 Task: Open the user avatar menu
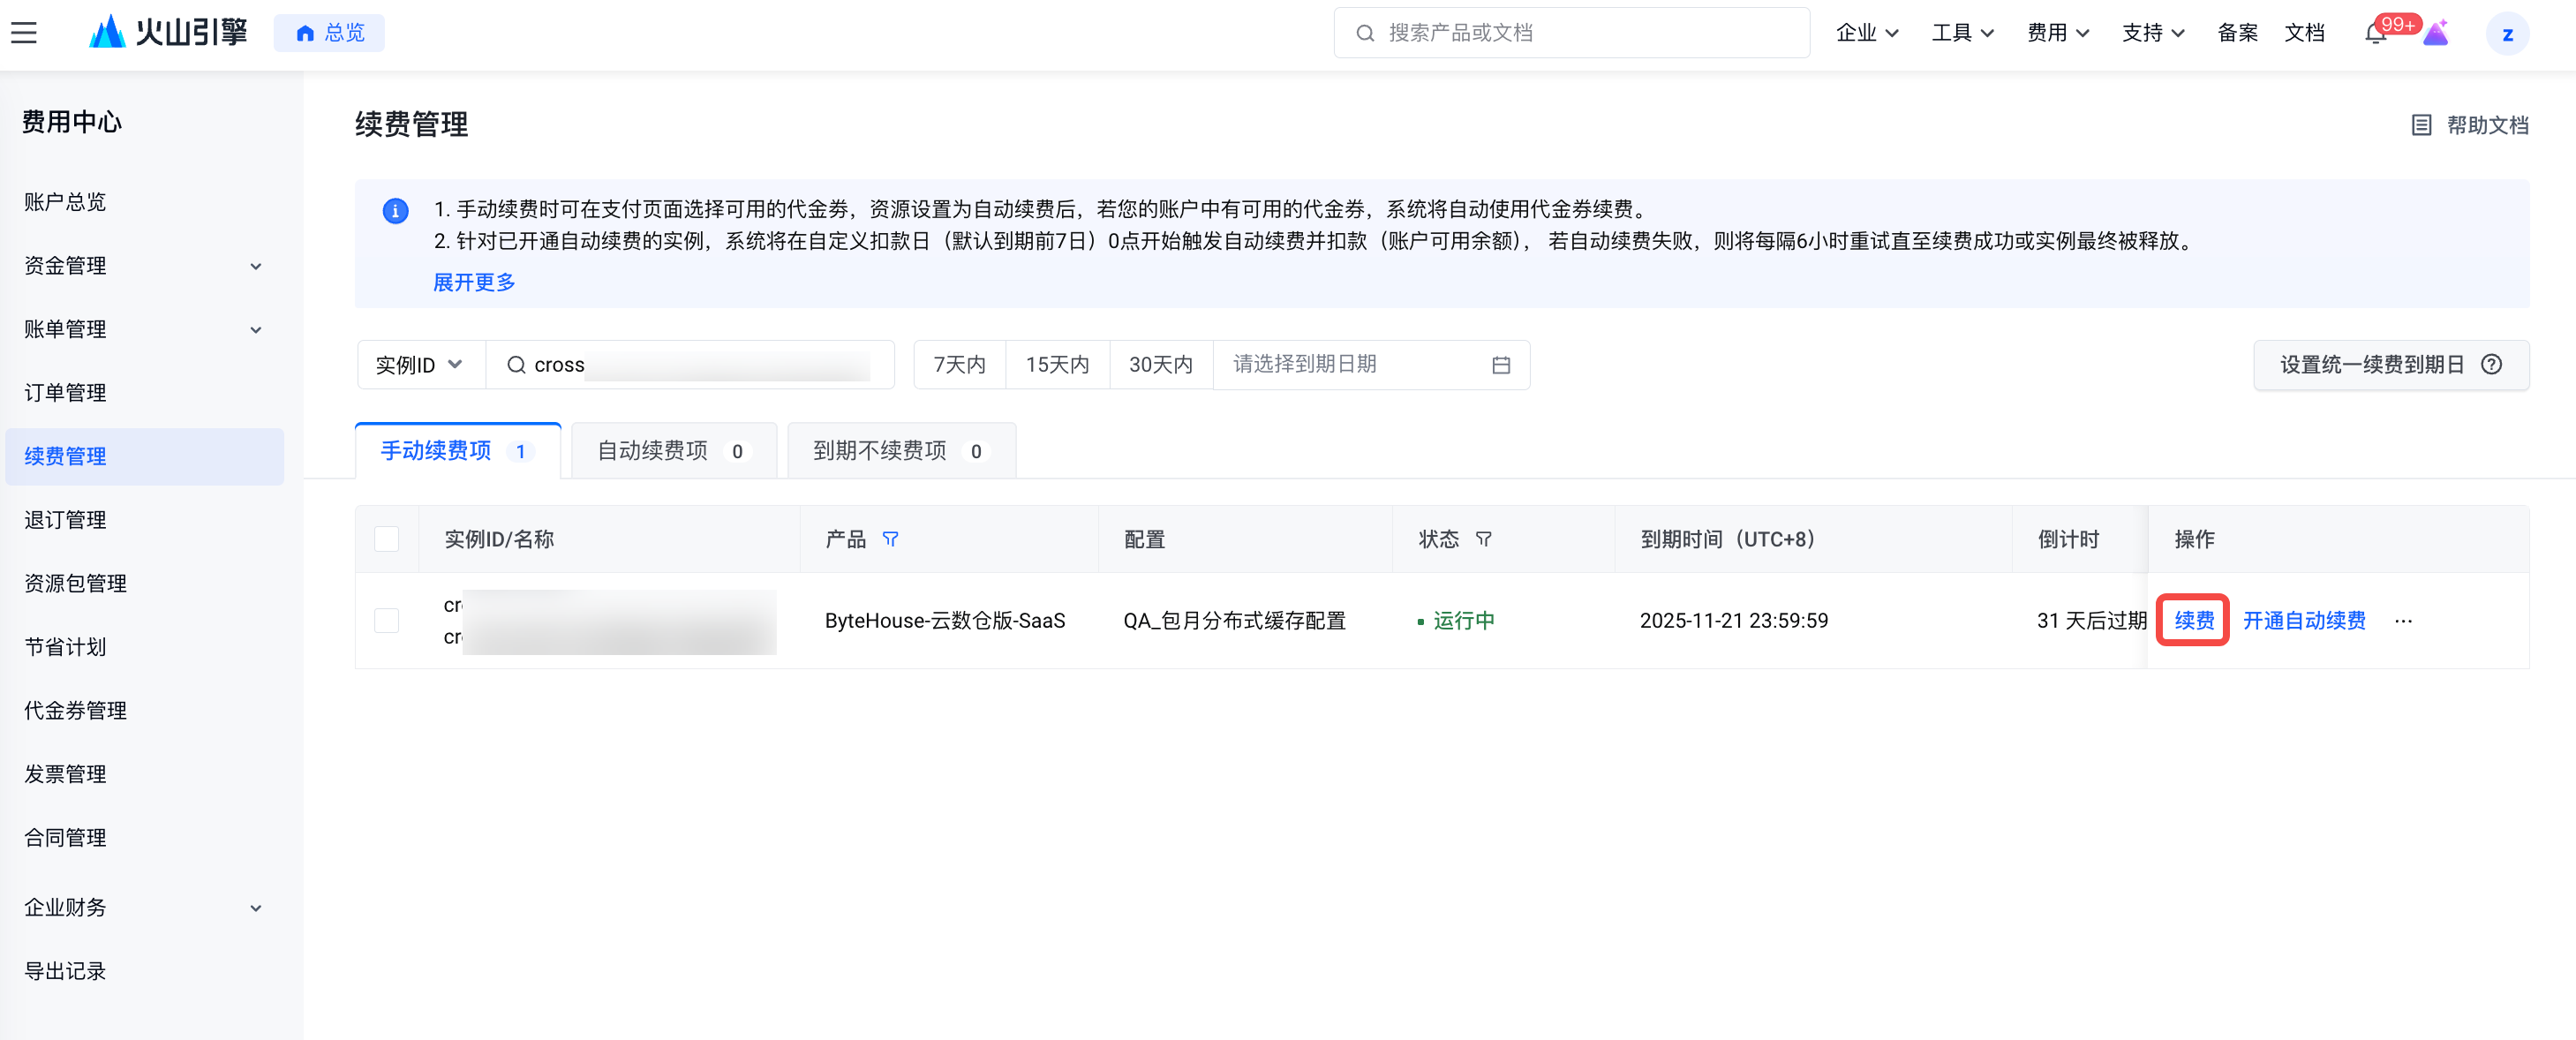click(x=2507, y=34)
